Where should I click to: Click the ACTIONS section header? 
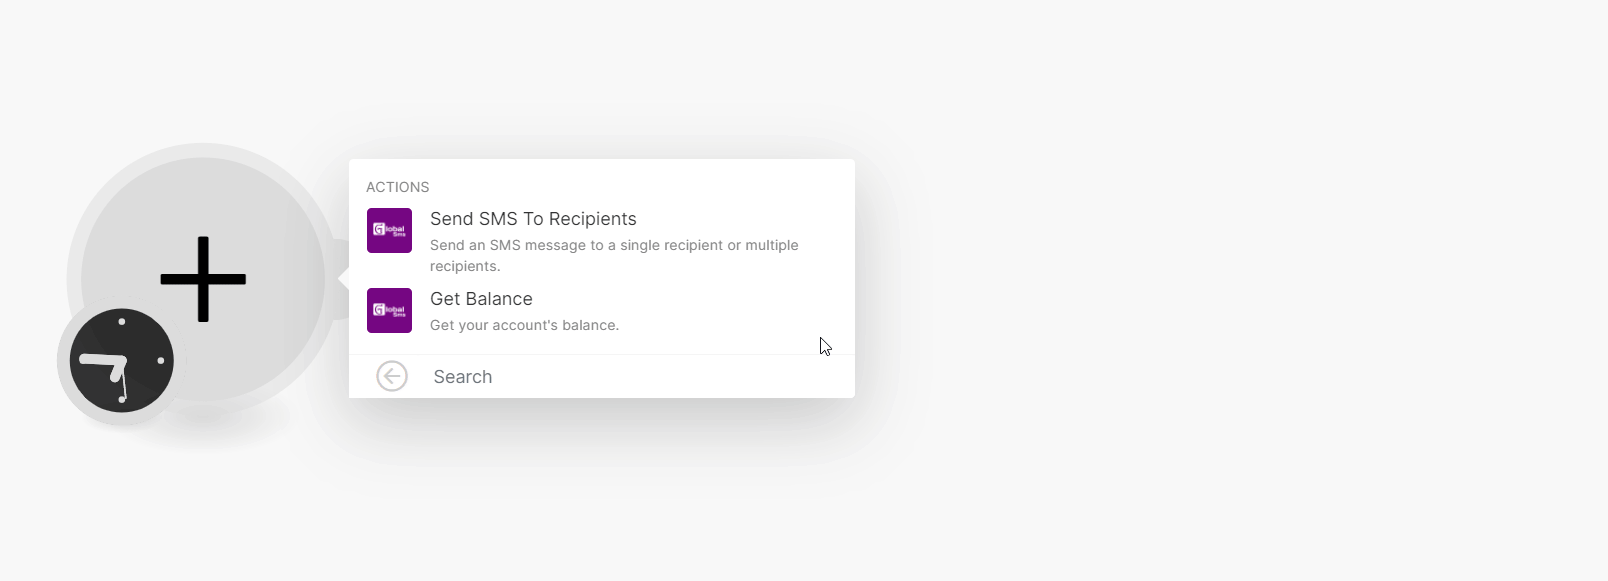pyautogui.click(x=397, y=187)
